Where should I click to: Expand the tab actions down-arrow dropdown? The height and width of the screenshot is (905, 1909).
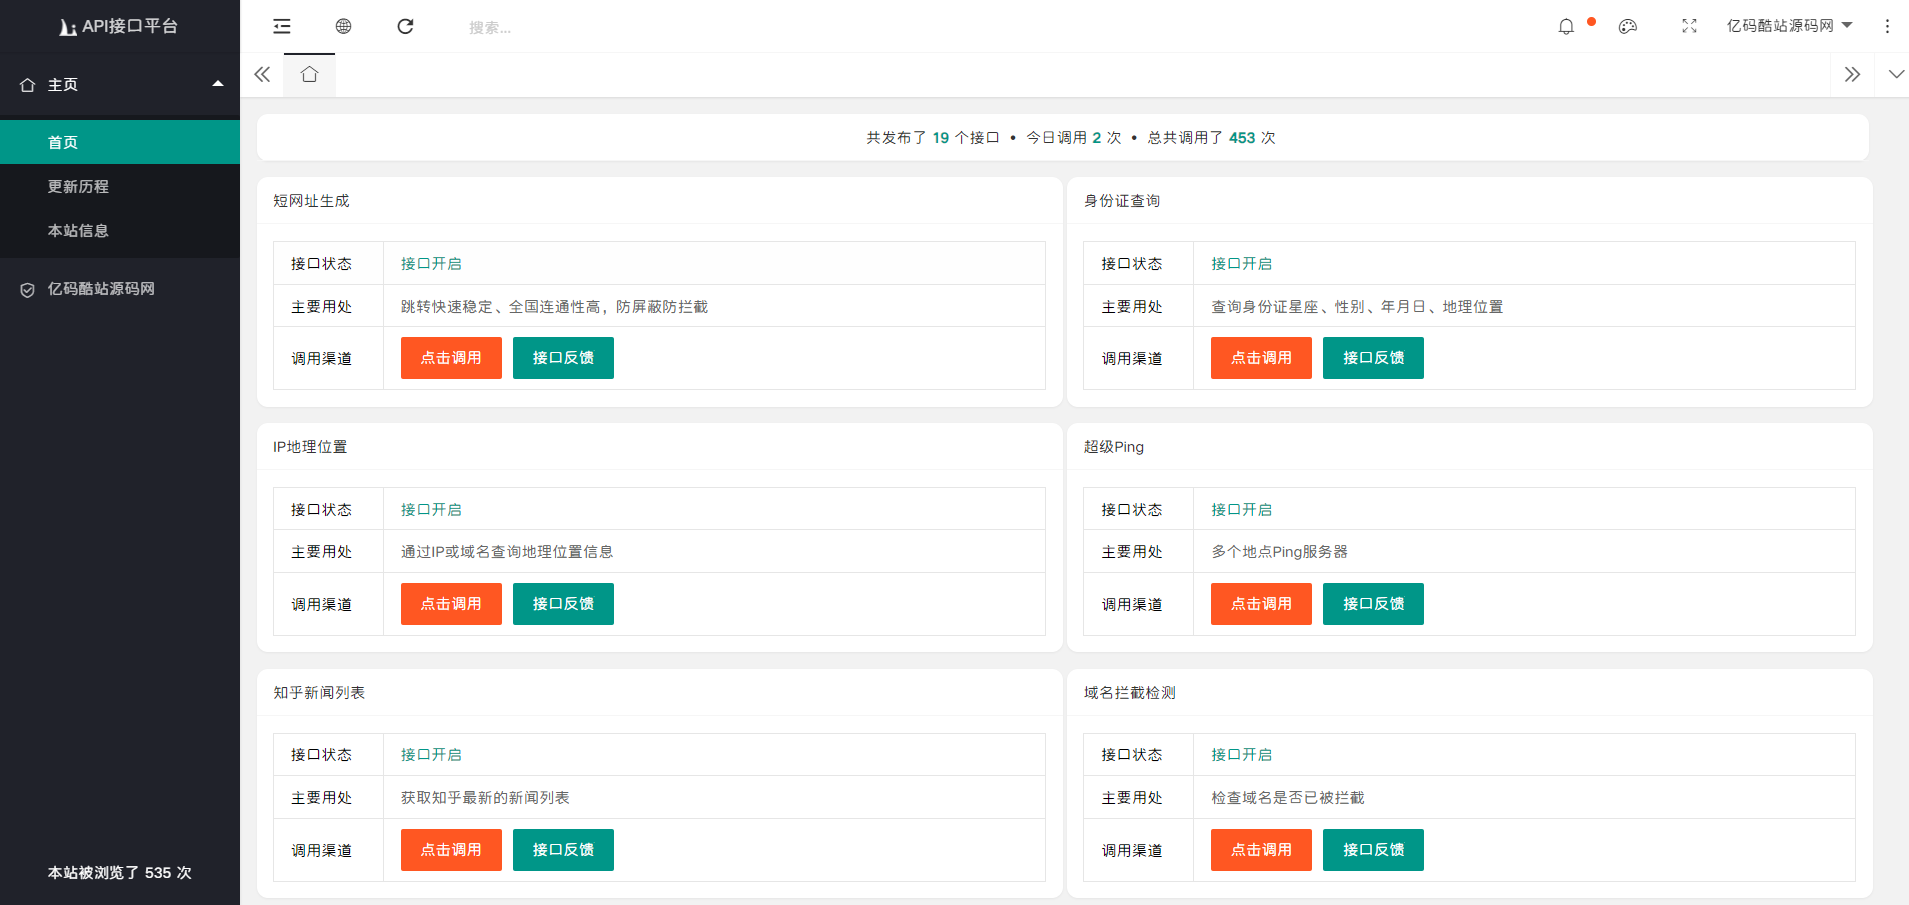click(1895, 74)
